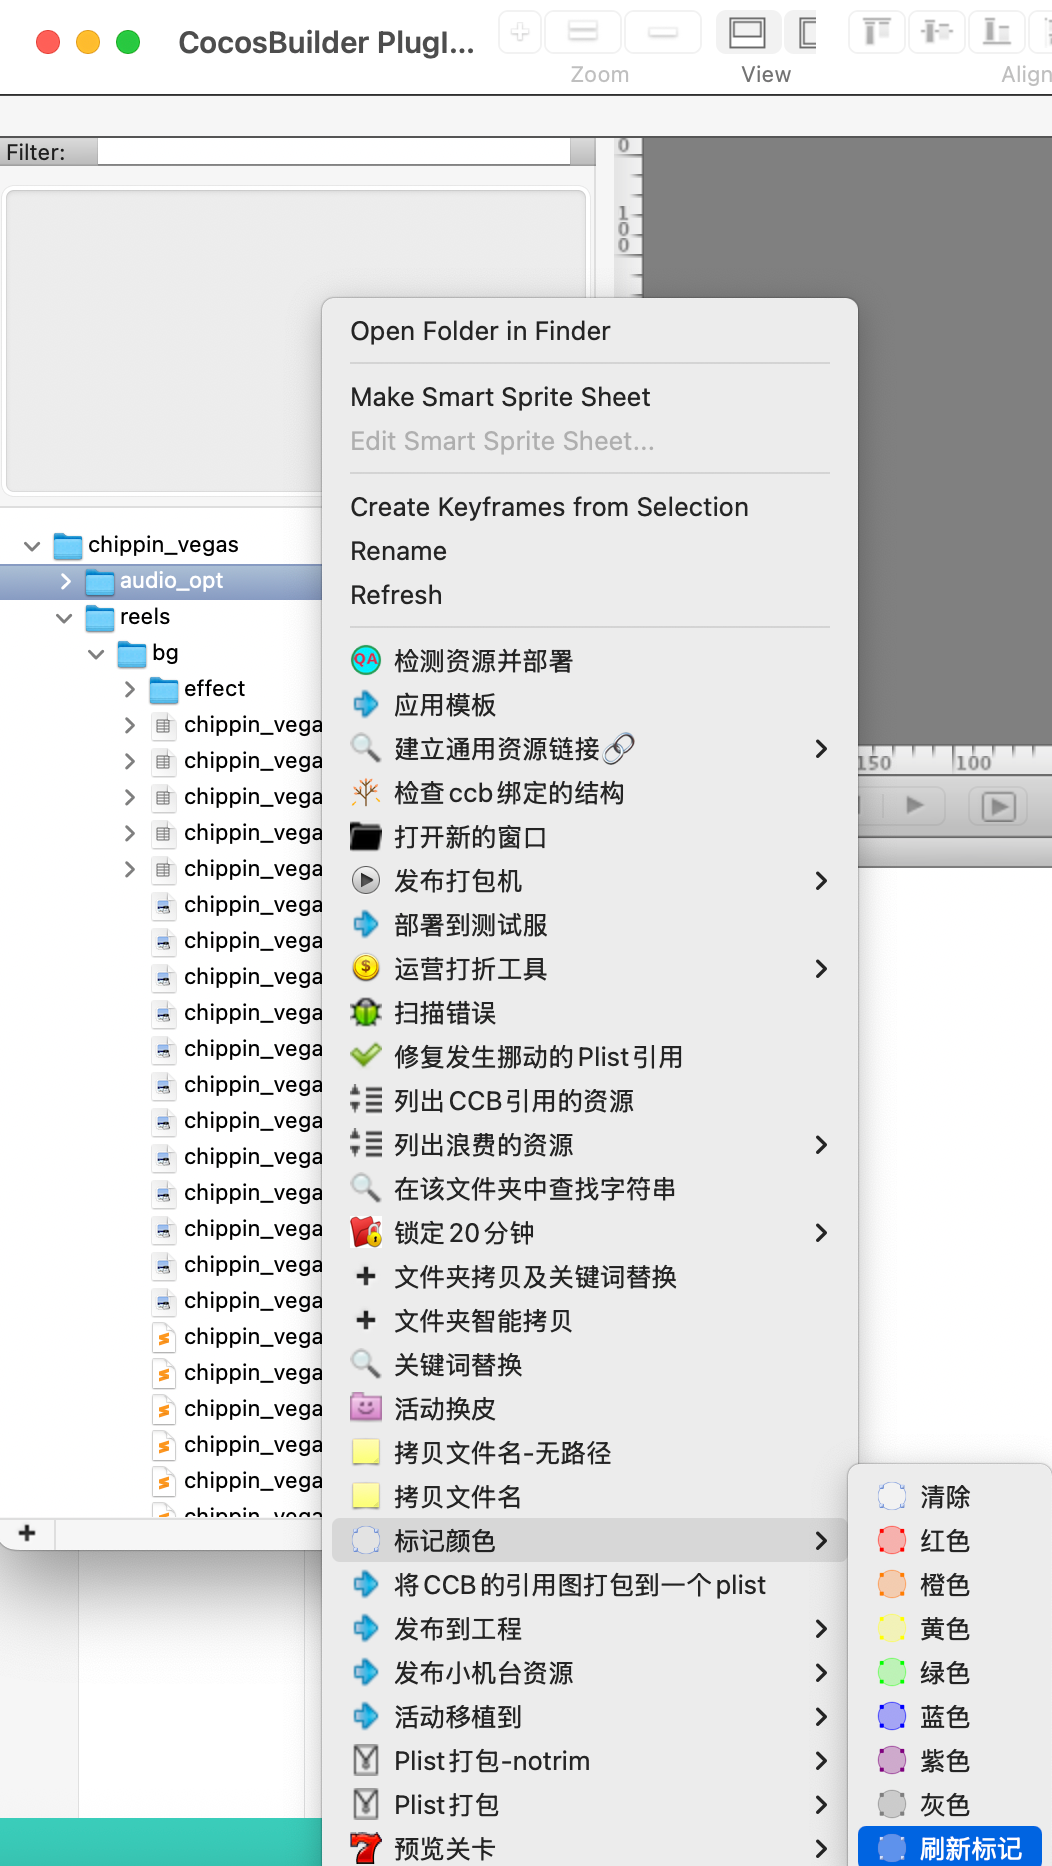Expand the effect folder in tree

point(130,689)
